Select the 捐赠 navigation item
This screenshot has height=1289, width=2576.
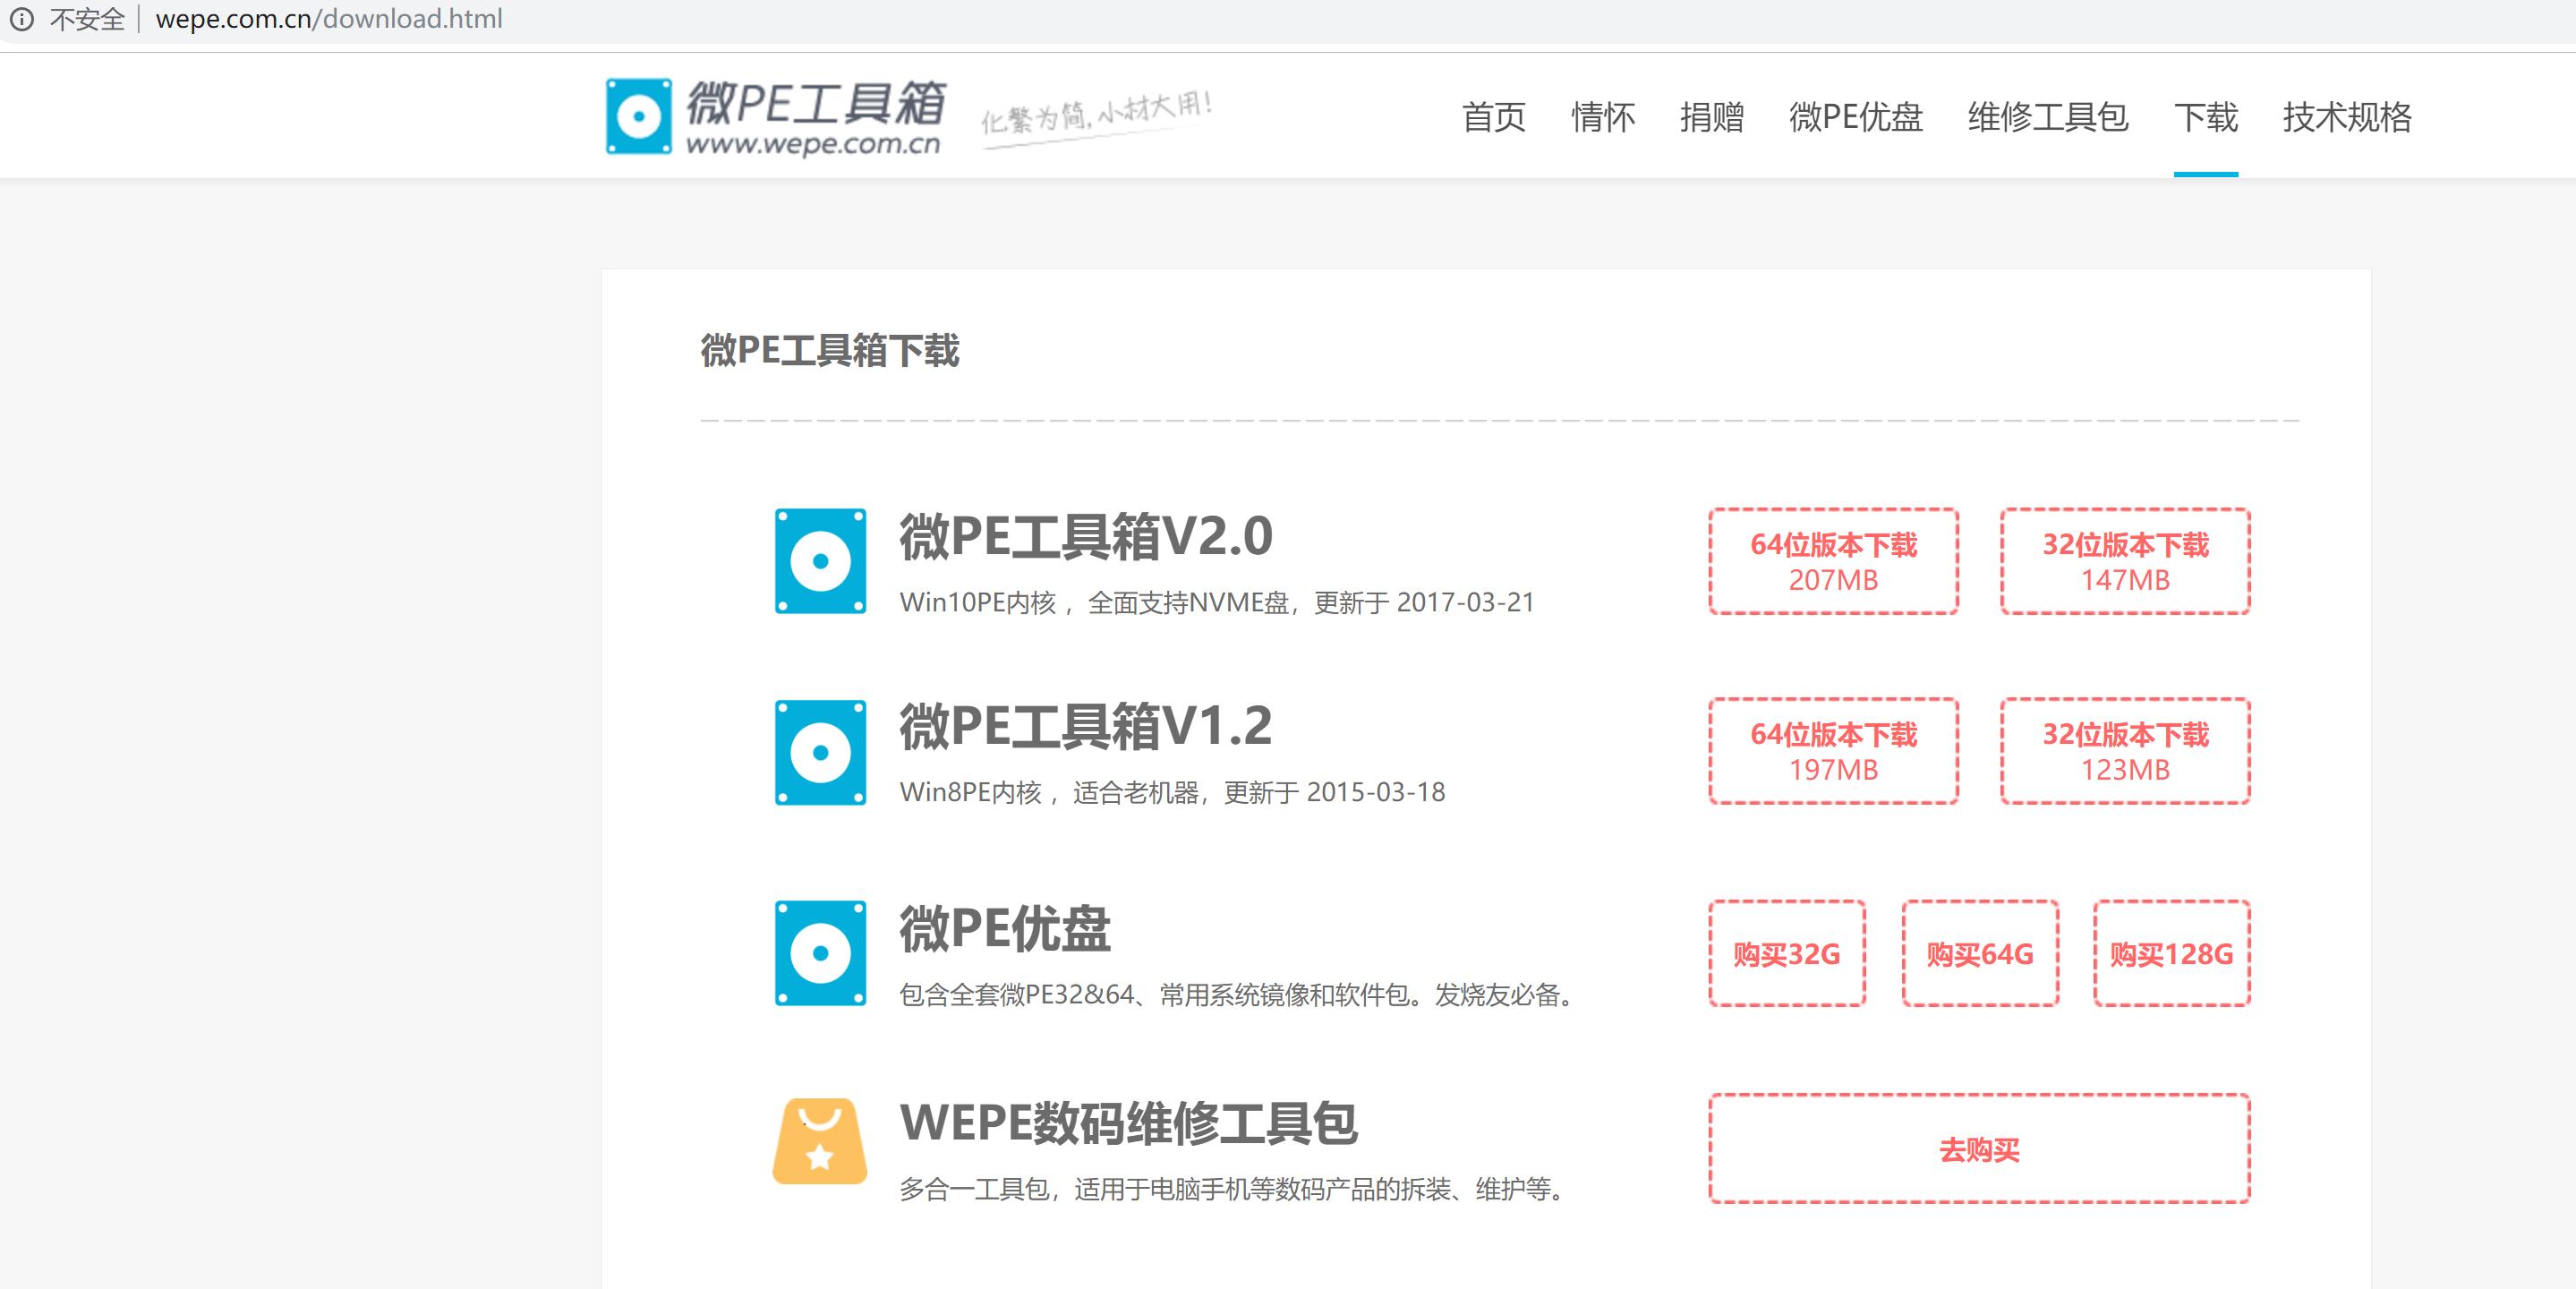point(1712,118)
